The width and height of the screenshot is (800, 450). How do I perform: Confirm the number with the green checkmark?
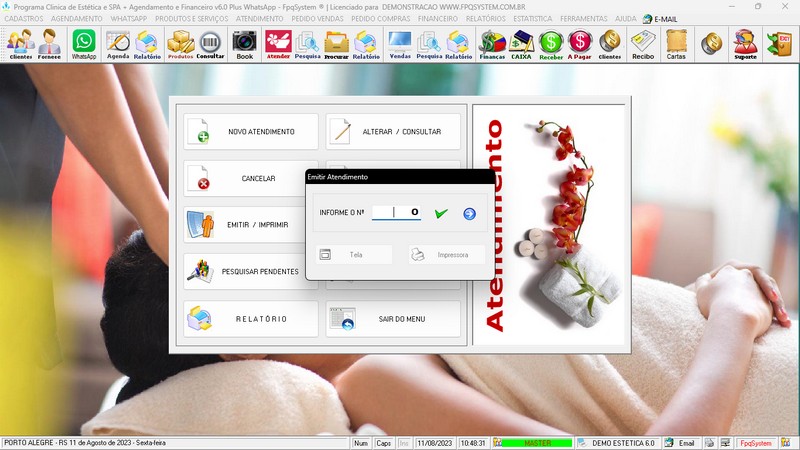441,213
